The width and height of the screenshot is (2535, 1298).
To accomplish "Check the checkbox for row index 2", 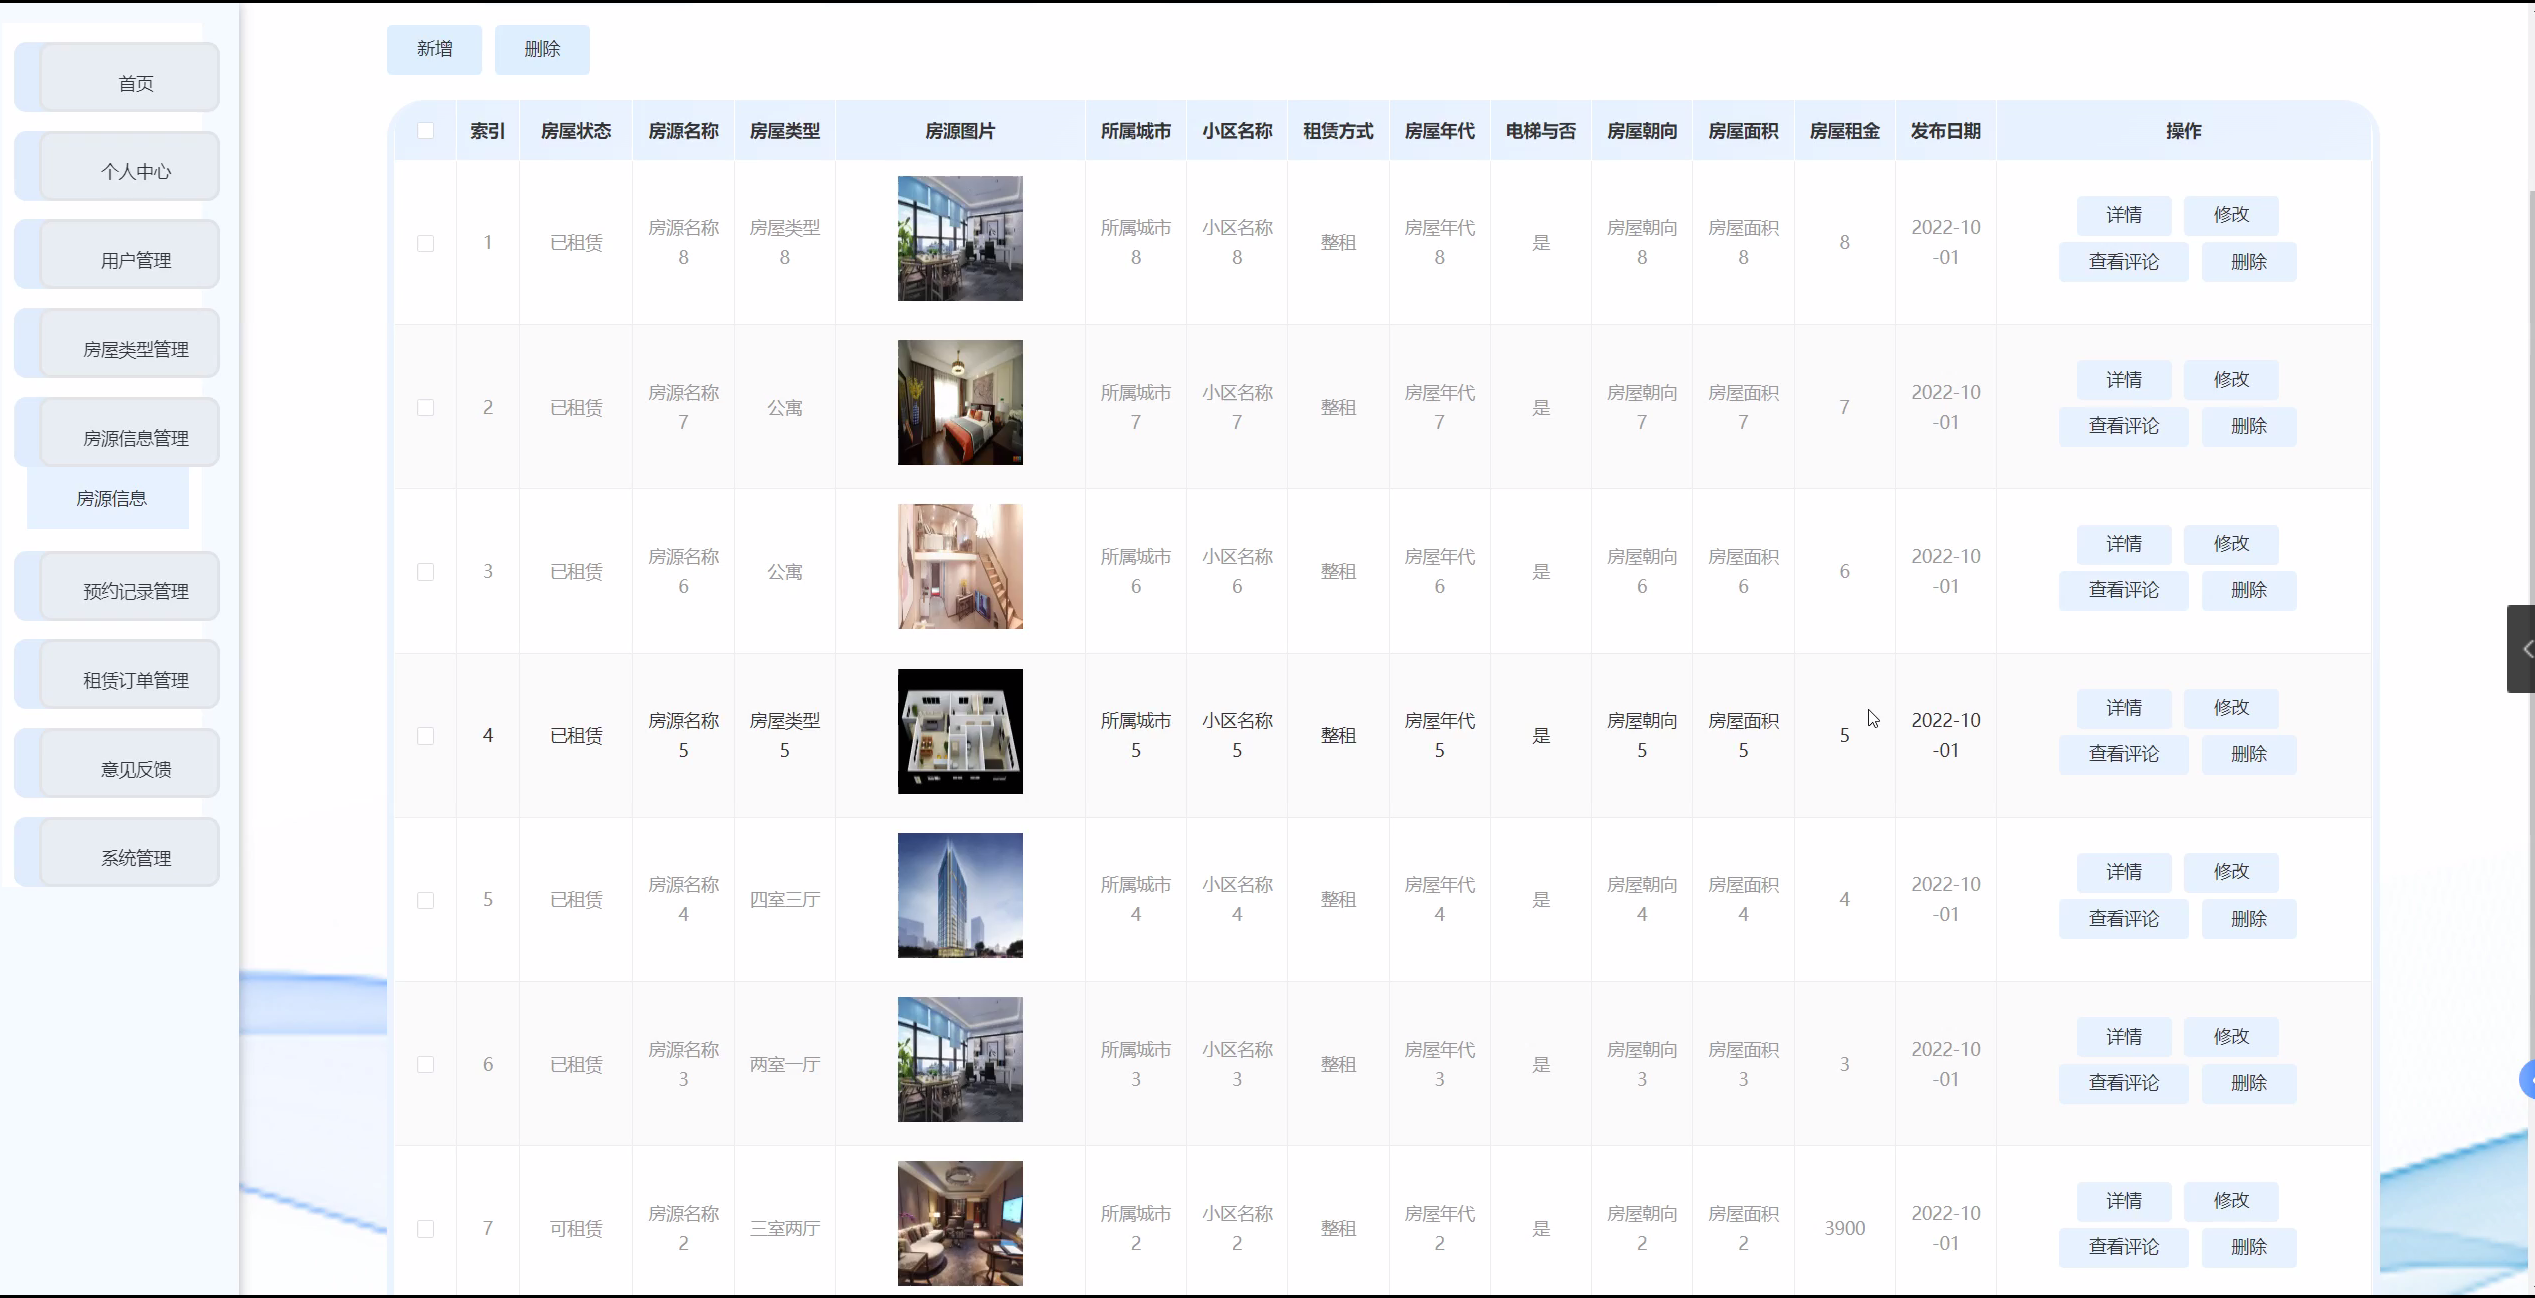I will [426, 407].
